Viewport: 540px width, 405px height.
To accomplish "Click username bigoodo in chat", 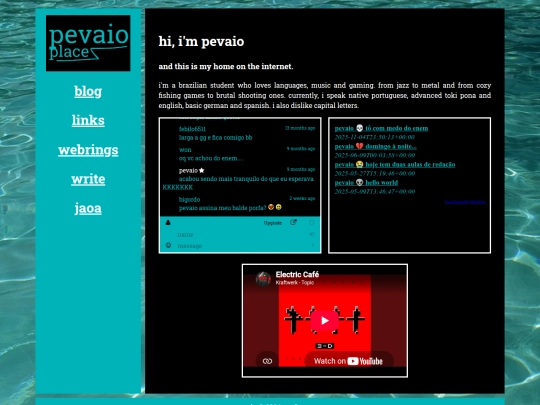I will coord(189,199).
